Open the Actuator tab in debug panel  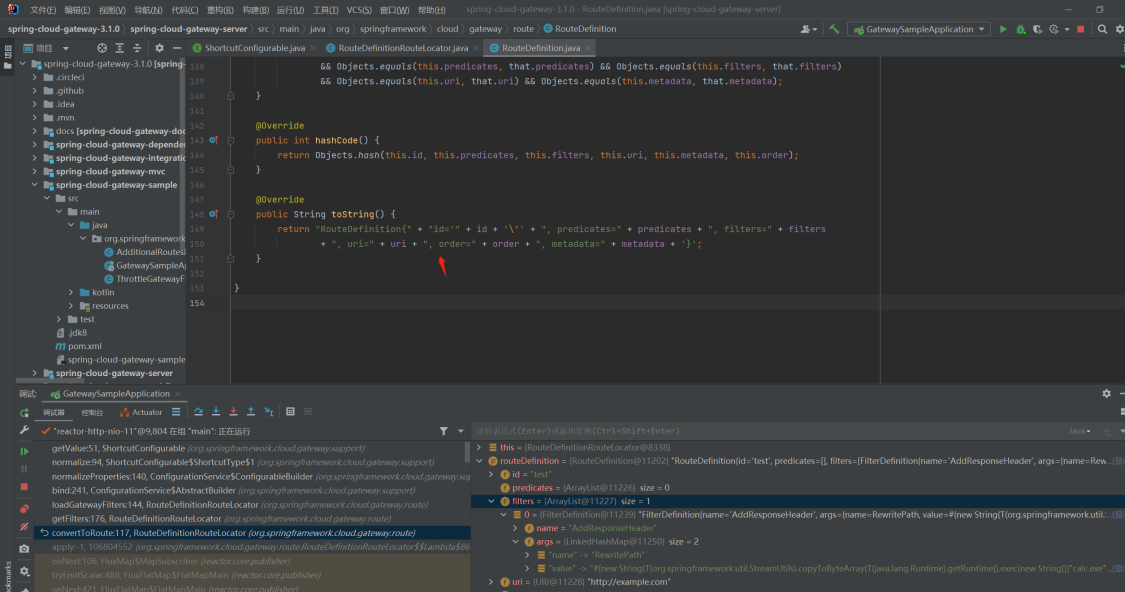(141, 413)
